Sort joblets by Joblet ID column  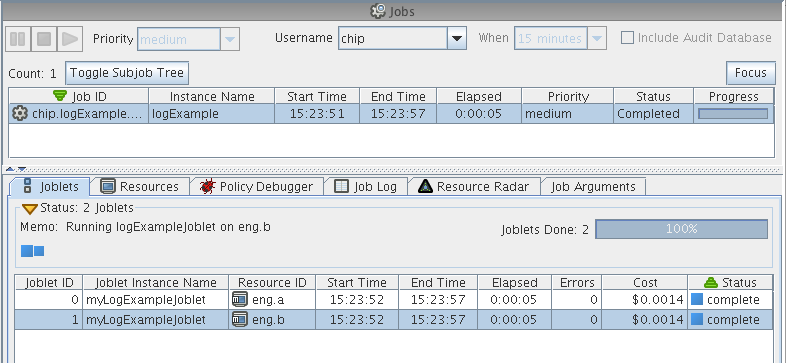[49, 282]
